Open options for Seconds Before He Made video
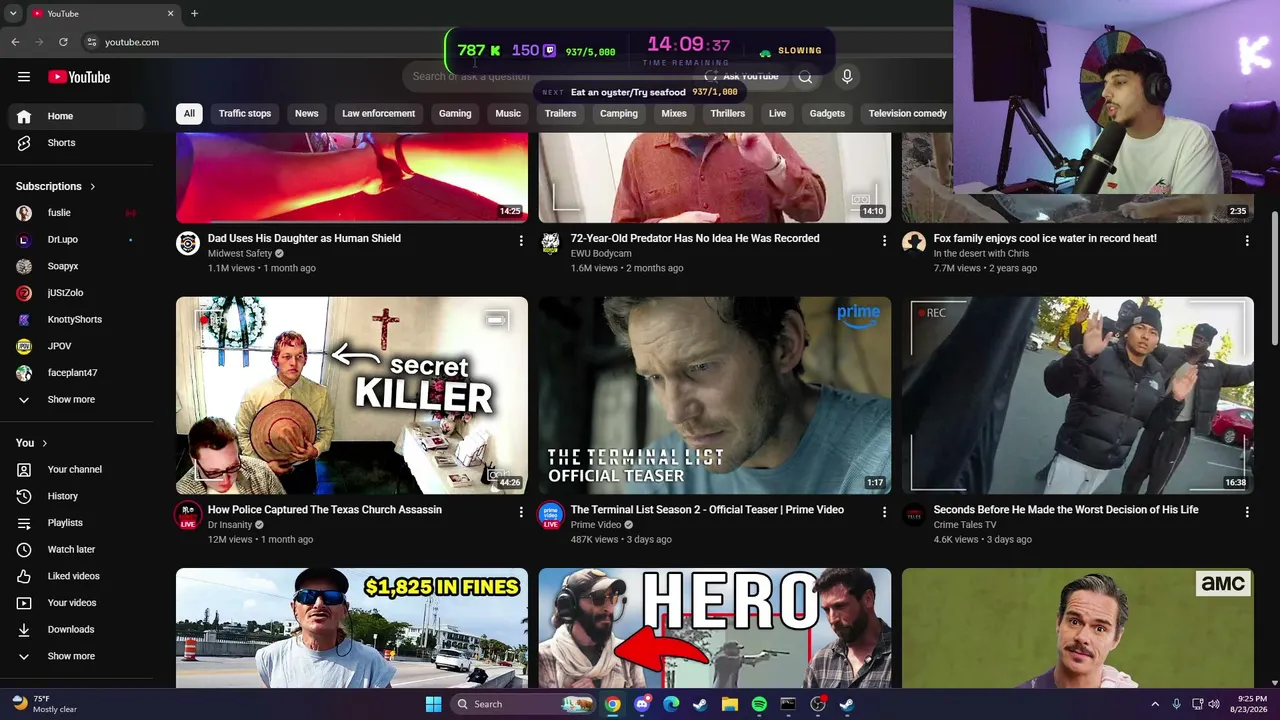1280x720 pixels. pos(1247,512)
